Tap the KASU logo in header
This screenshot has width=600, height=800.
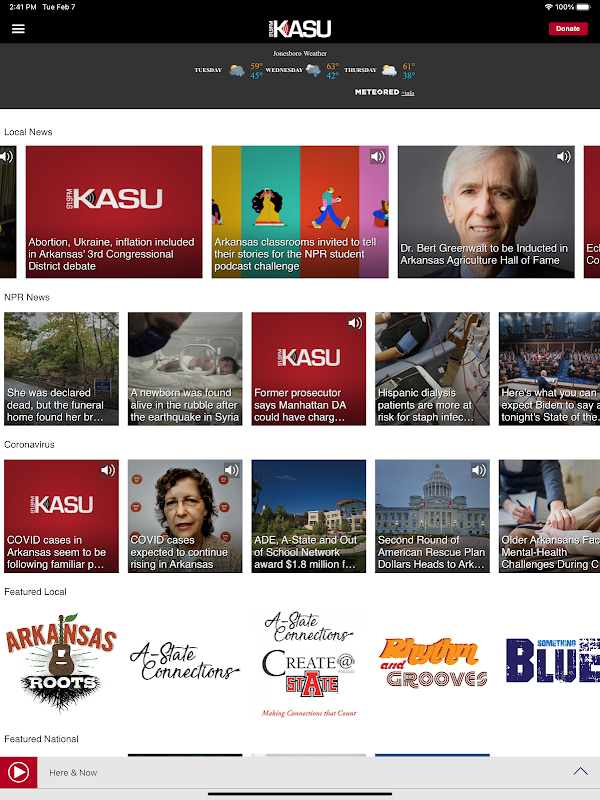pos(300,29)
